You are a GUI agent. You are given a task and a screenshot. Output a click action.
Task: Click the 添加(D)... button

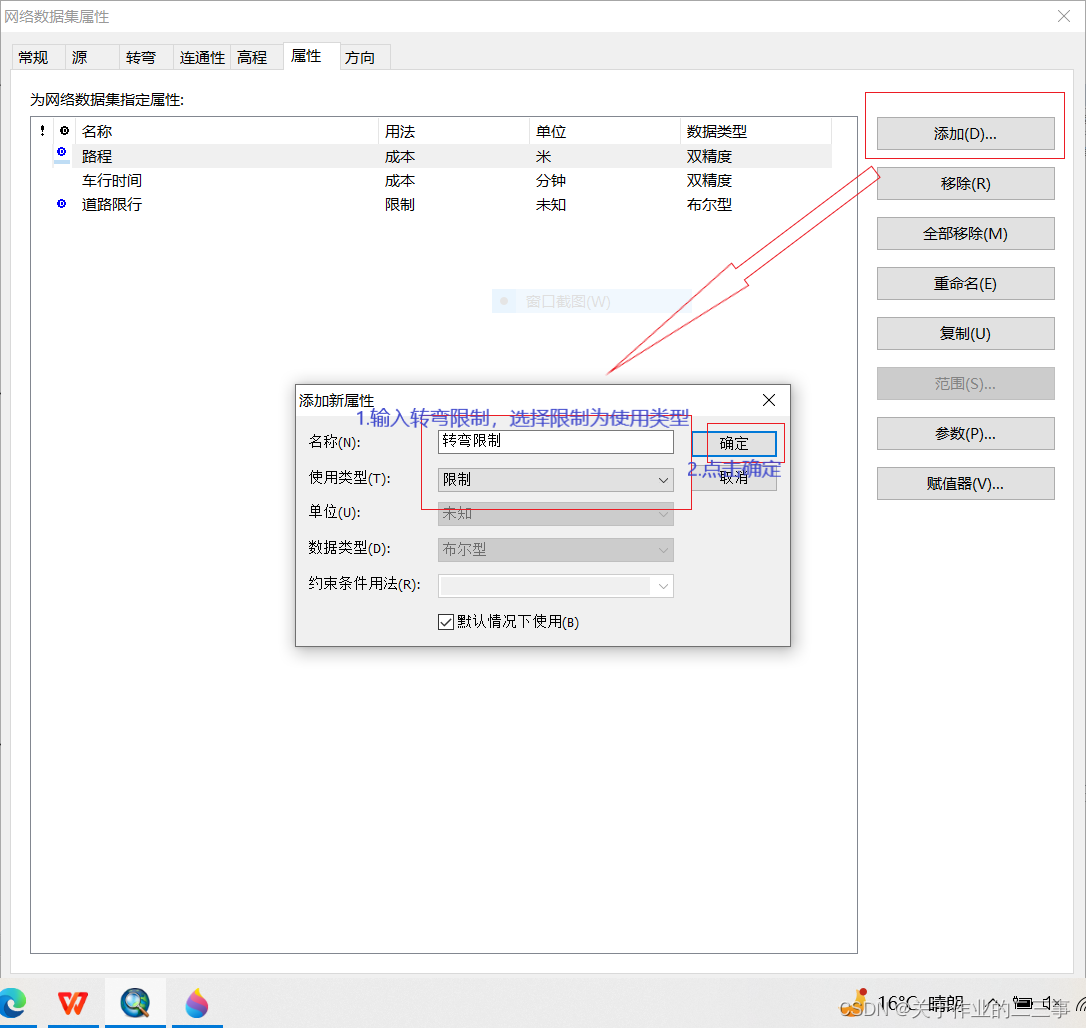965,134
